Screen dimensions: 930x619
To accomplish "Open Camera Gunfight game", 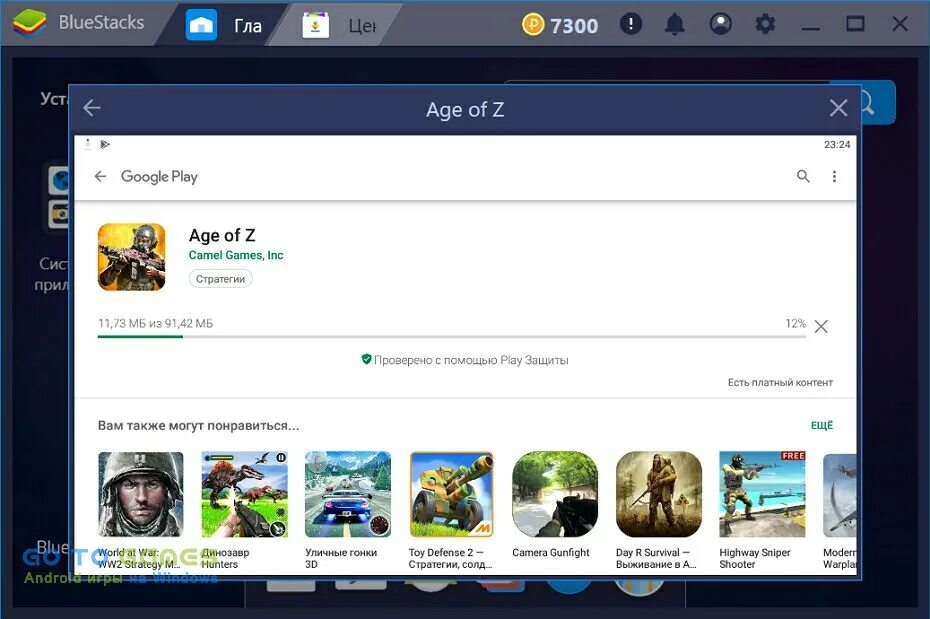I will pos(555,505).
